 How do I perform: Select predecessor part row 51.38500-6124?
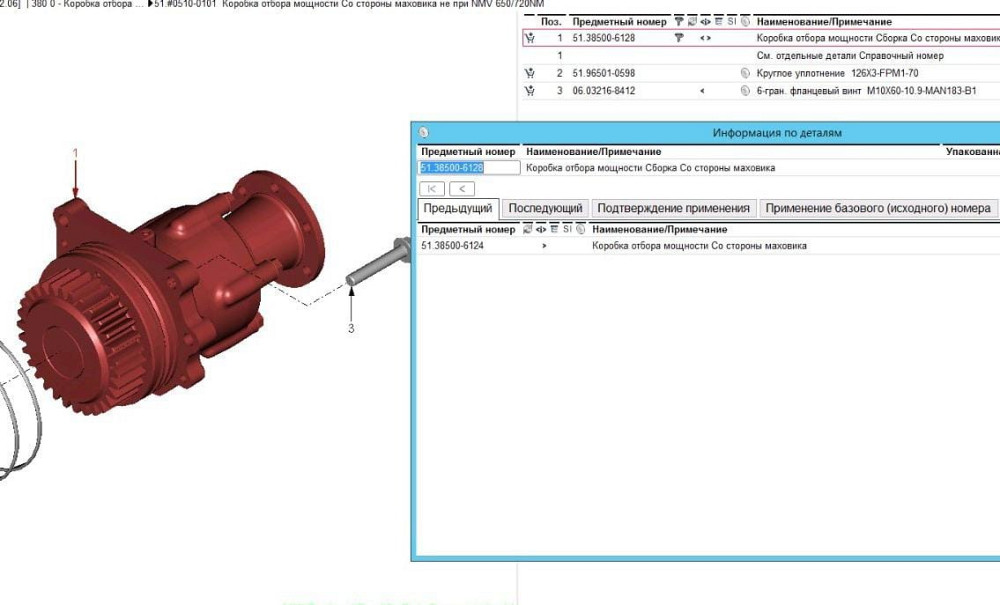[453, 245]
